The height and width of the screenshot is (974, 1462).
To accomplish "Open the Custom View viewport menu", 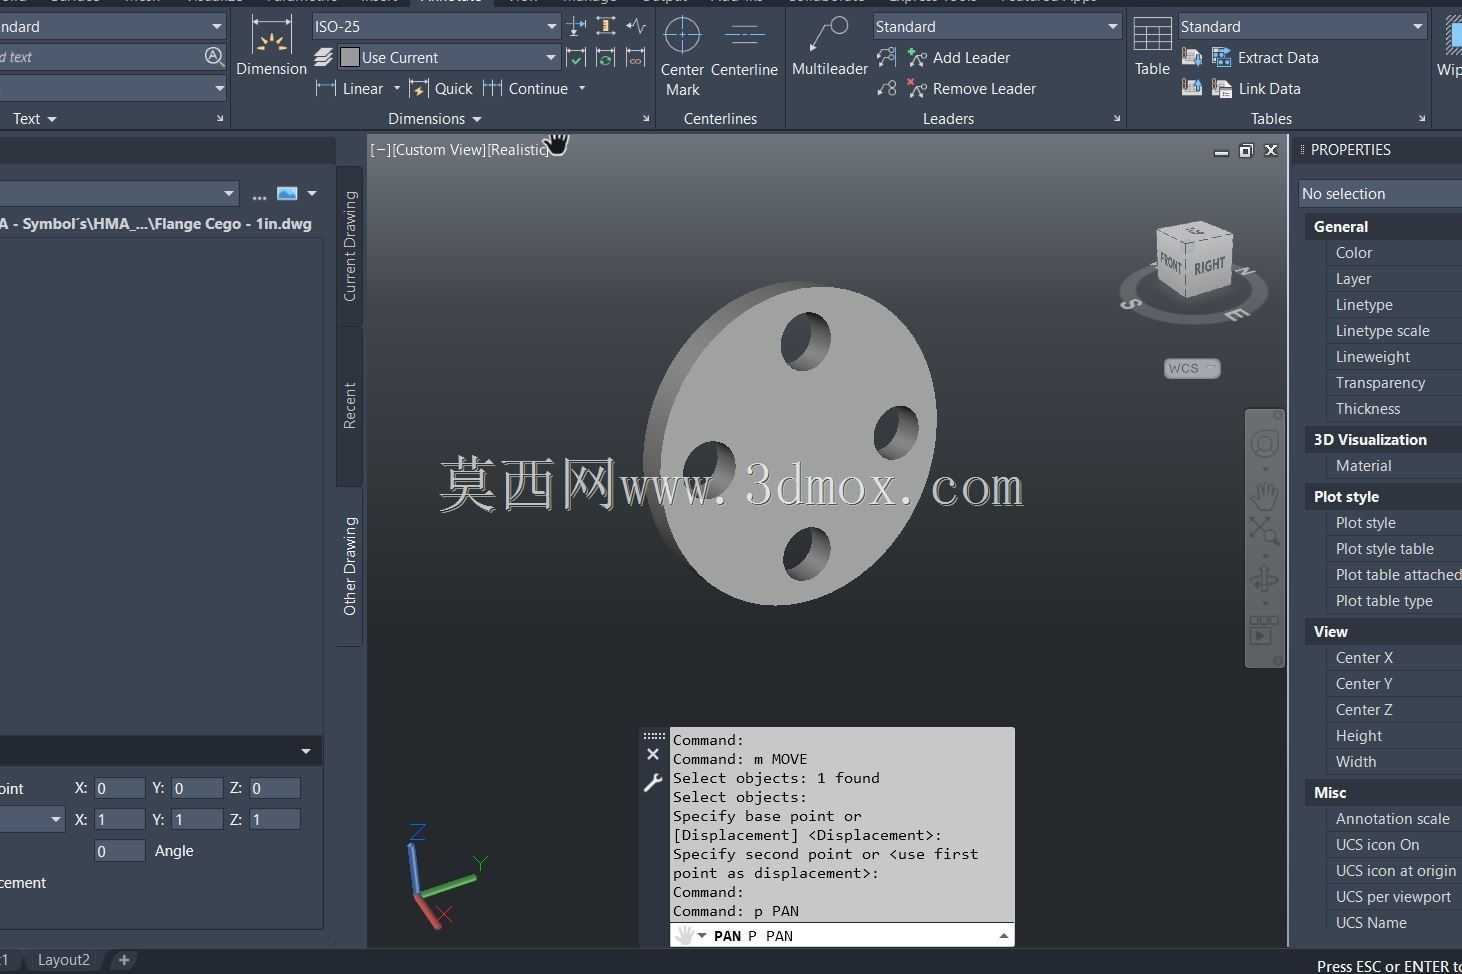I will click(439, 150).
